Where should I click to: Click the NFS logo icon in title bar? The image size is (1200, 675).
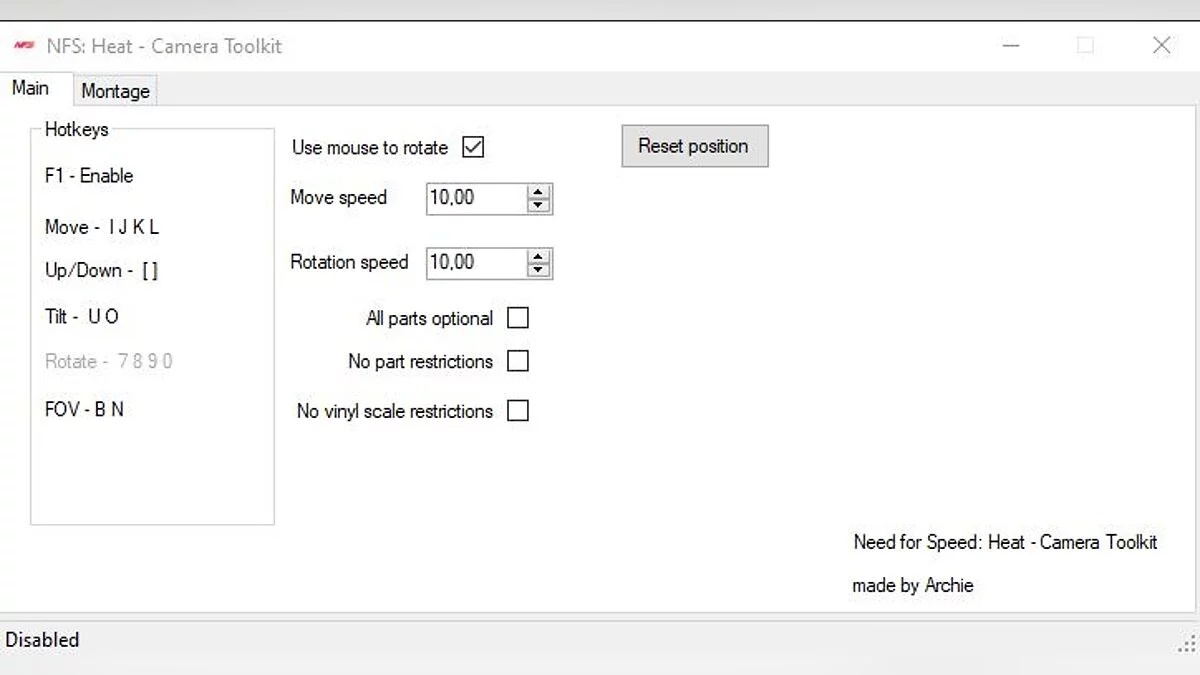[x=24, y=46]
